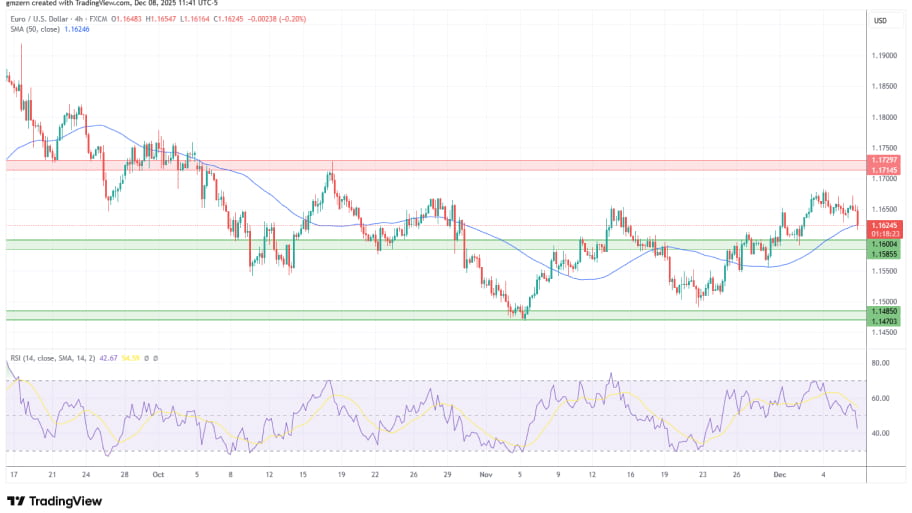
Task: Click the green support label 1.16004
Action: (884, 245)
